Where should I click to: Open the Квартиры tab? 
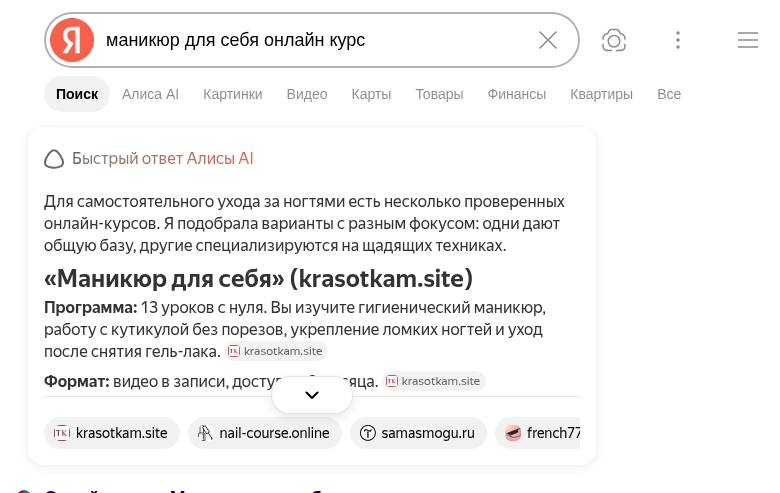[x=601, y=94]
